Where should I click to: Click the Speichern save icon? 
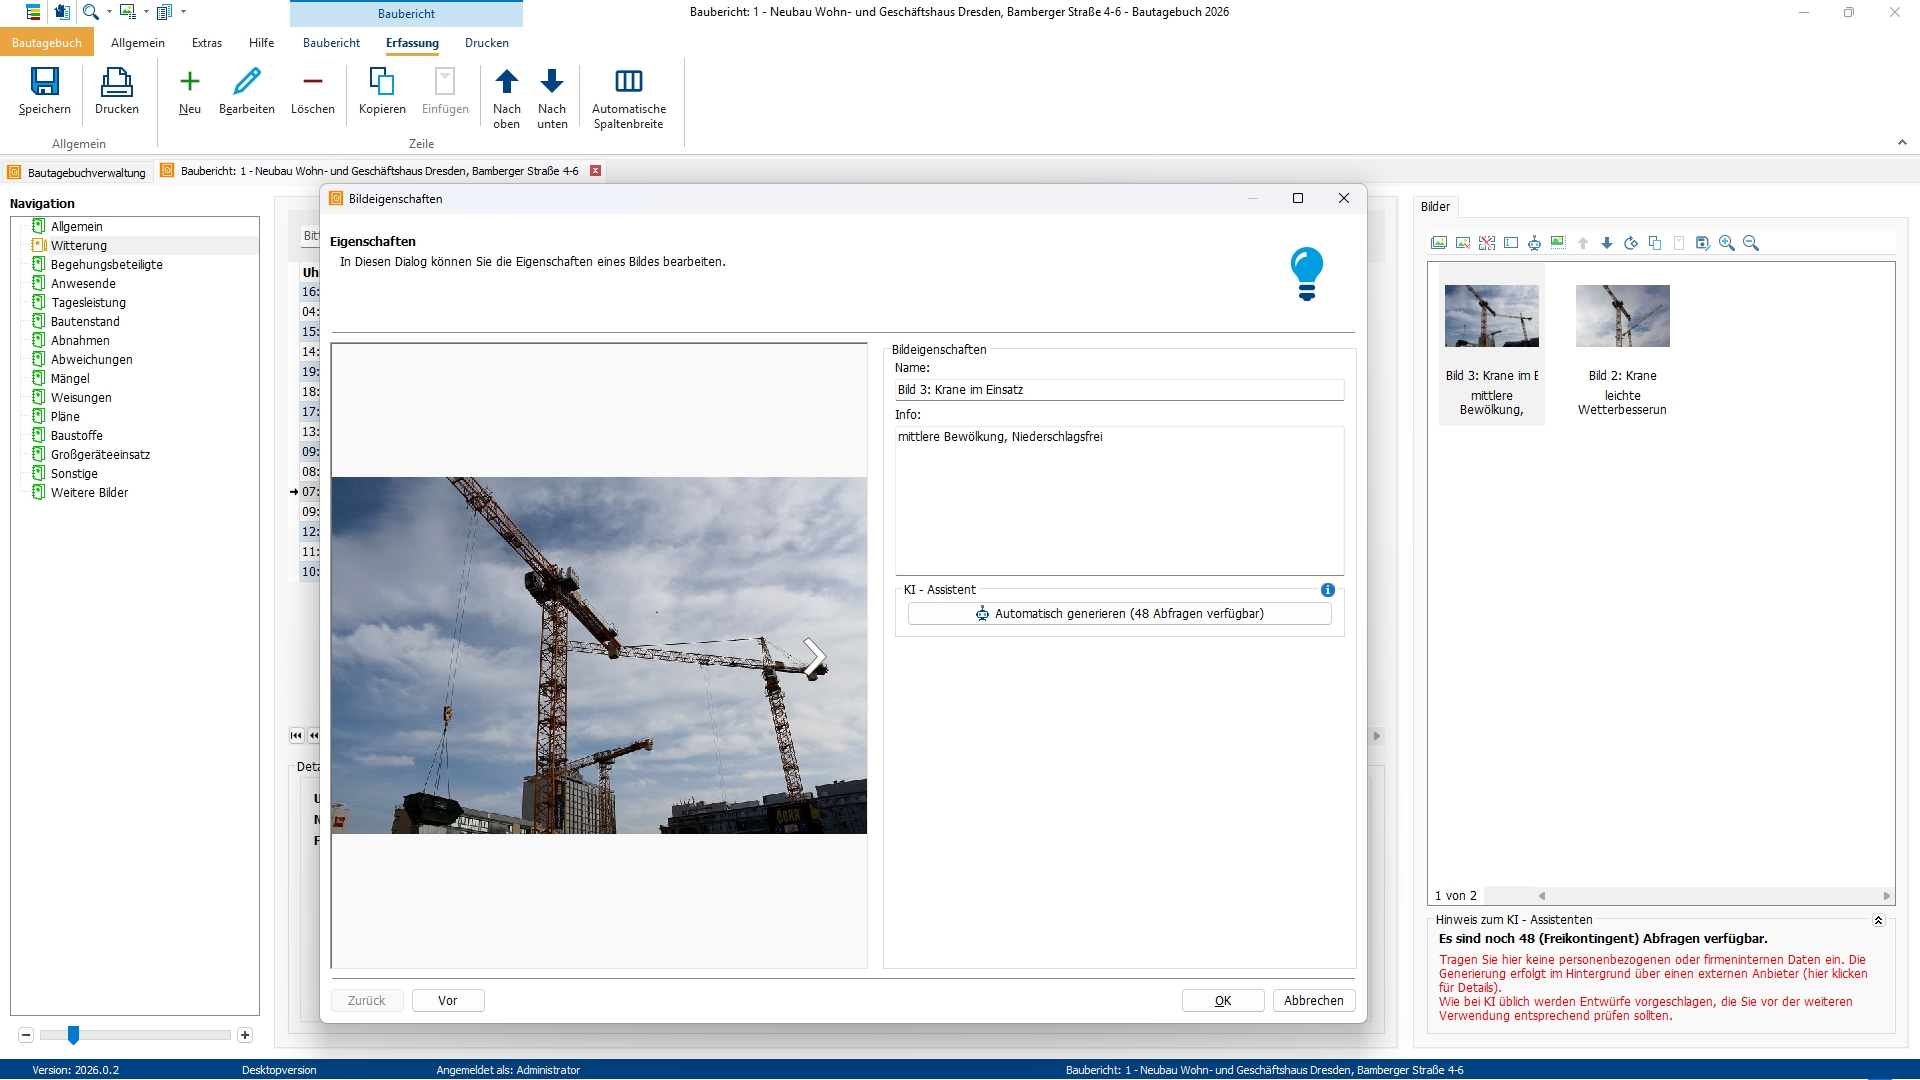click(x=45, y=82)
